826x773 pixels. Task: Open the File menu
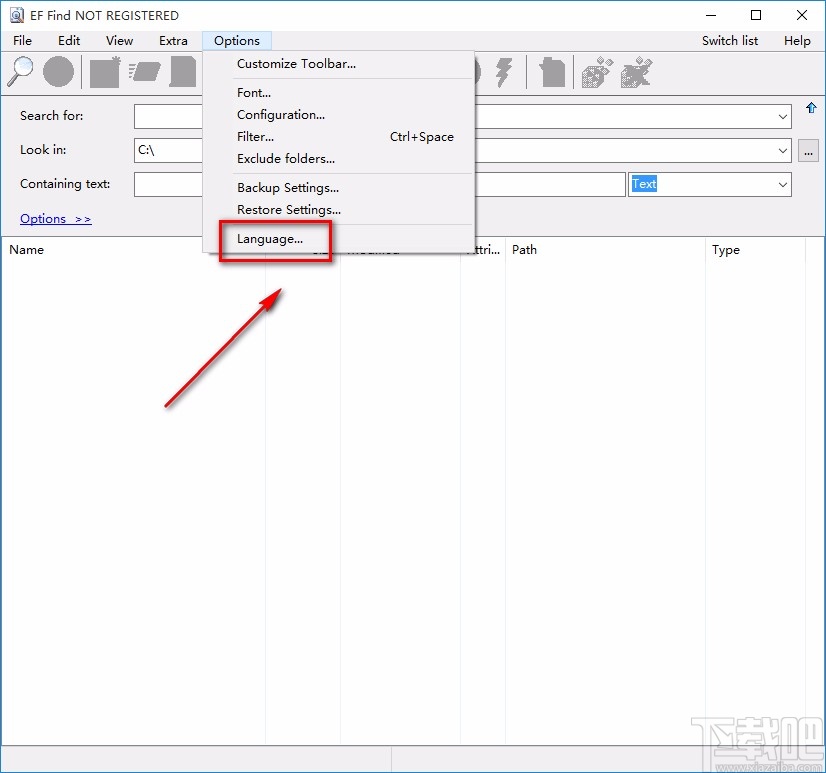click(x=22, y=41)
